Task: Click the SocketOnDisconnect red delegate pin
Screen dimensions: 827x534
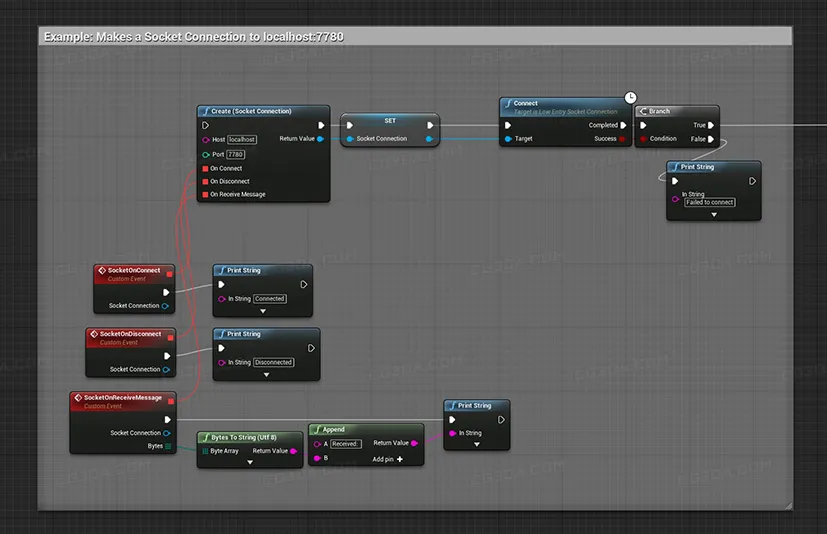Action: (x=170, y=338)
